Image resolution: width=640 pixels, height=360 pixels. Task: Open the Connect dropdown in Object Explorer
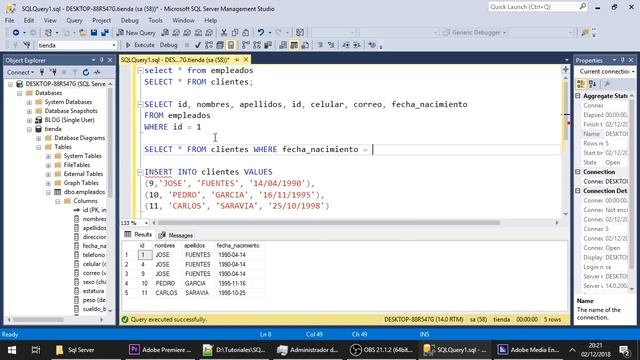pyautogui.click(x=20, y=72)
